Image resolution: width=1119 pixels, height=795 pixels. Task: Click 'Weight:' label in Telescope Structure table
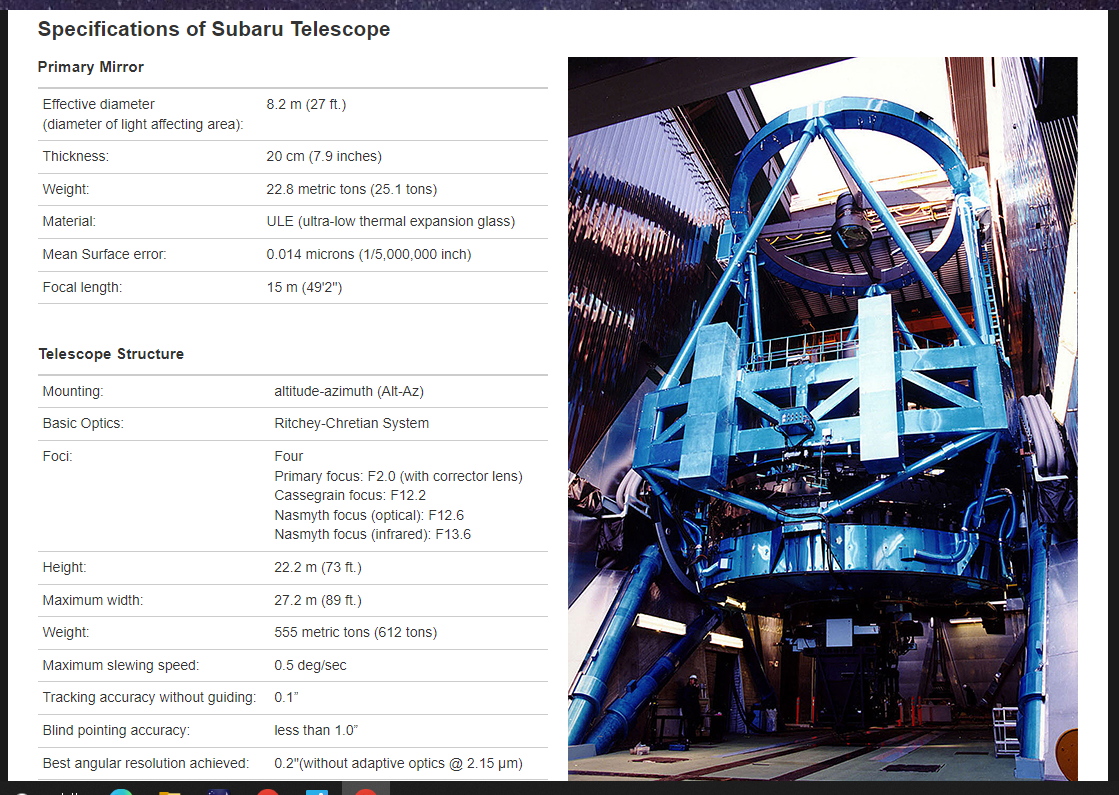[66, 632]
